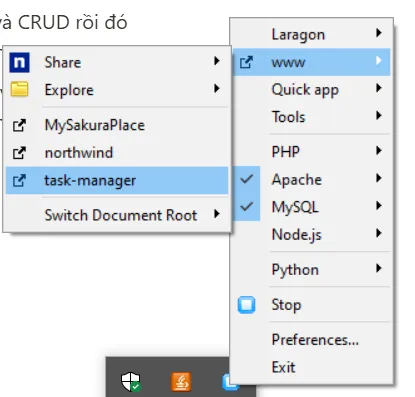Image resolution: width=415 pixels, height=397 pixels.
Task: Expand the MySQL submenu arrow
Action: tap(378, 205)
